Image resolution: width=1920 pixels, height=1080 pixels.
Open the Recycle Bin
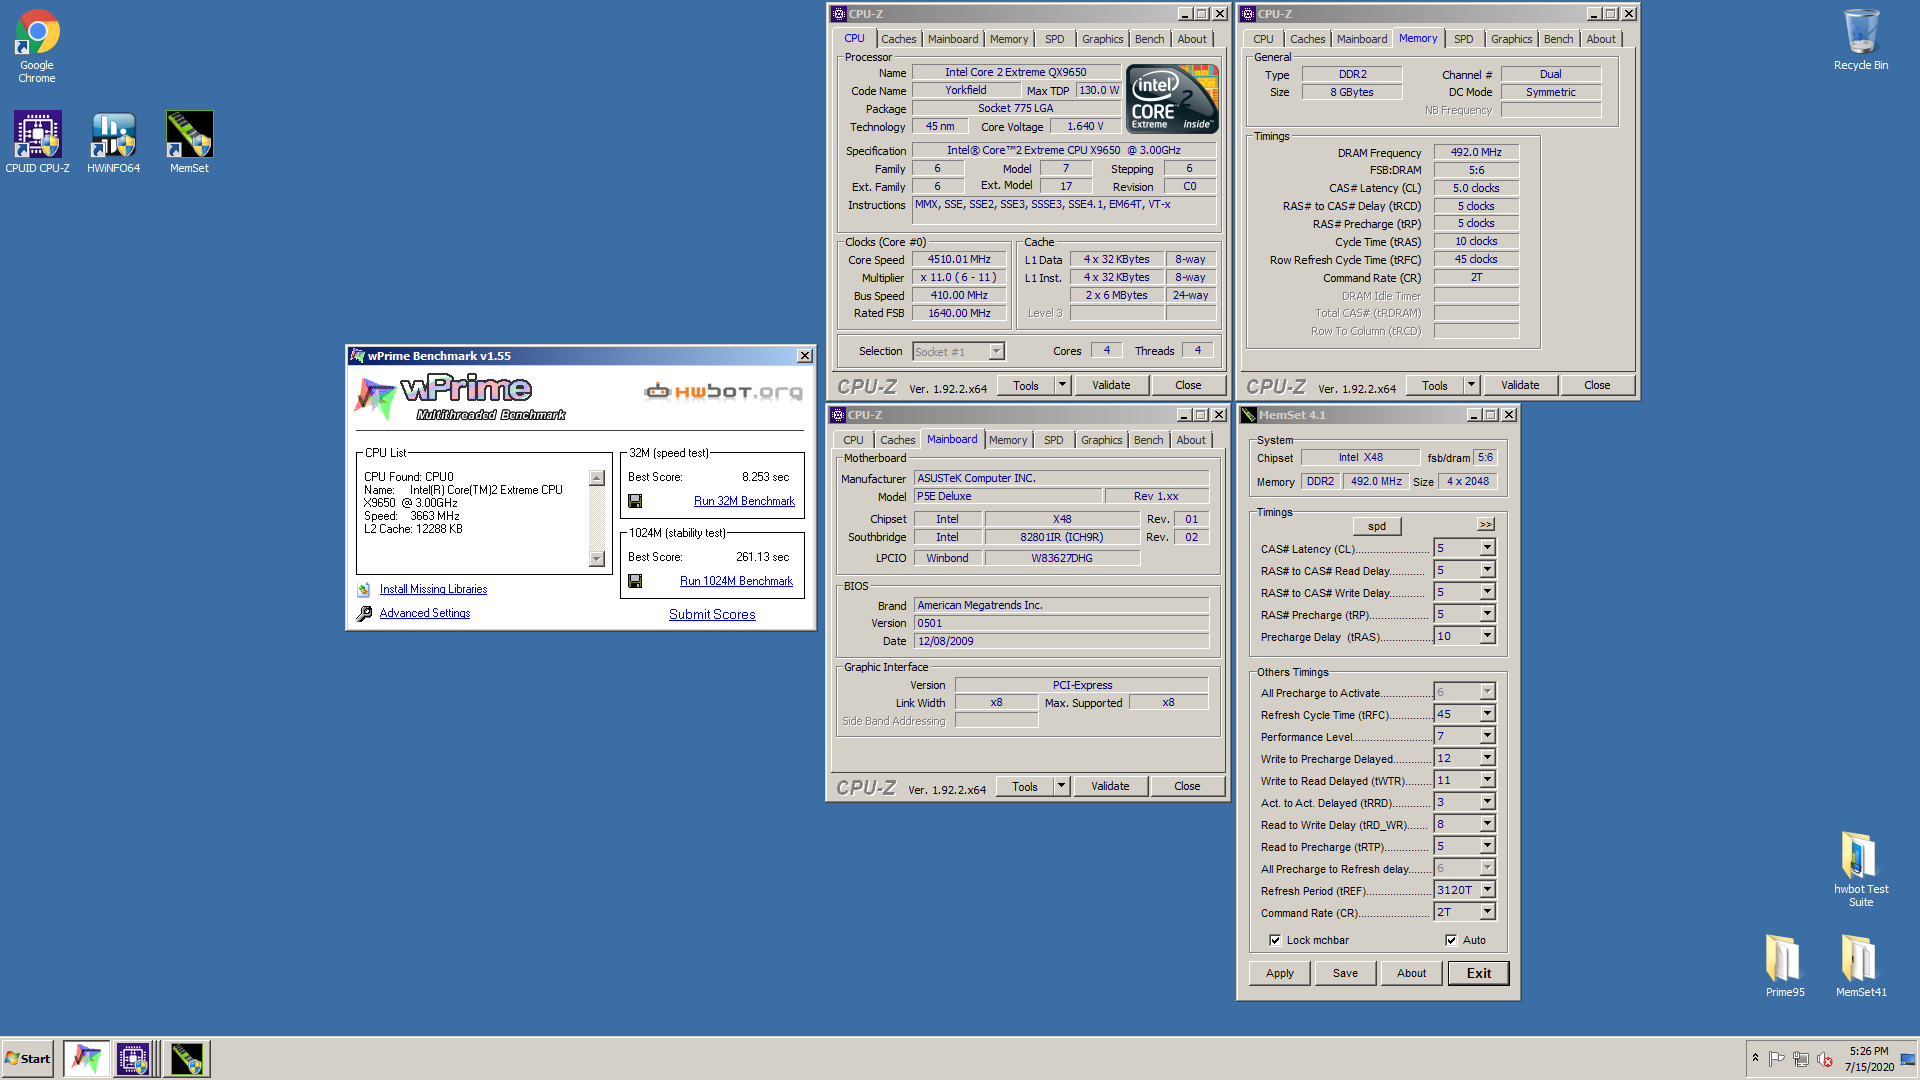click(x=1860, y=40)
